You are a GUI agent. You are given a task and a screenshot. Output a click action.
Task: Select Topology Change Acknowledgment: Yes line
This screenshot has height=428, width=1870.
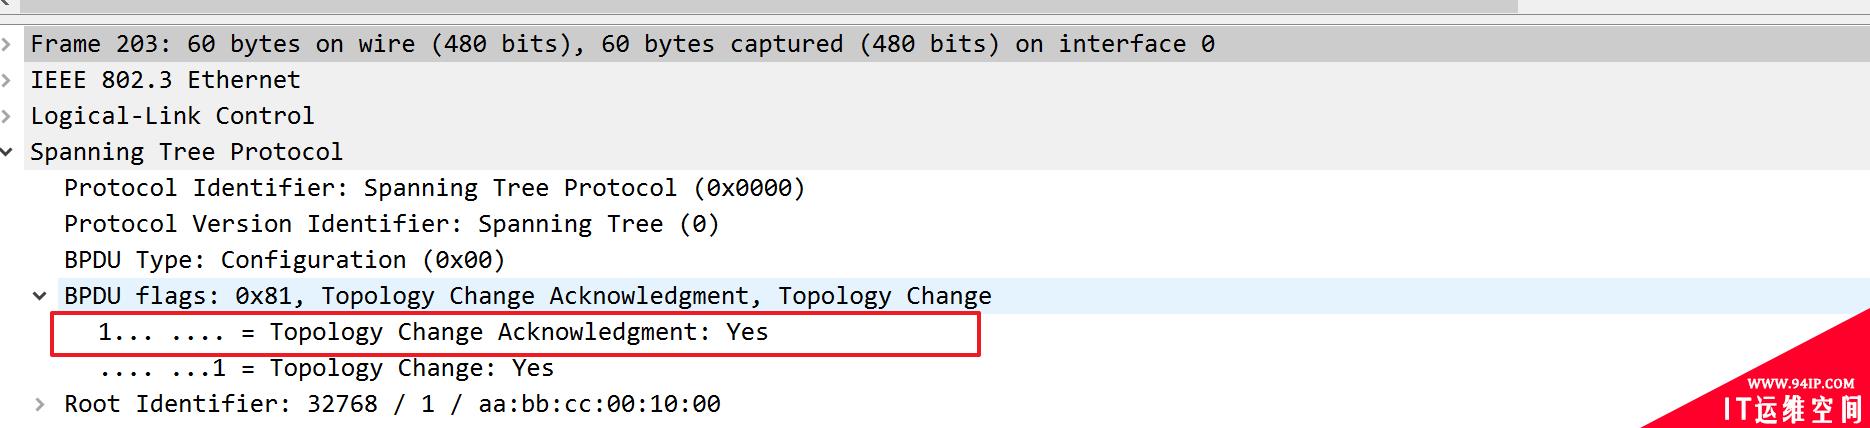(x=515, y=333)
